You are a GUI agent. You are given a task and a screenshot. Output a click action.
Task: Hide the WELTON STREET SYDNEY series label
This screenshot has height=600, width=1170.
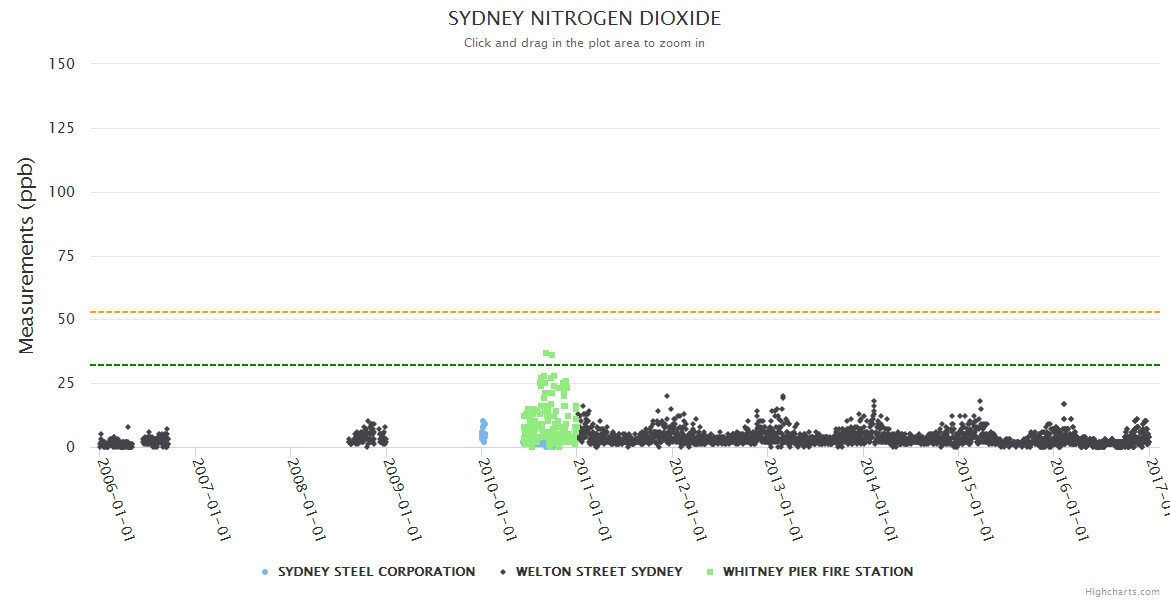(599, 572)
